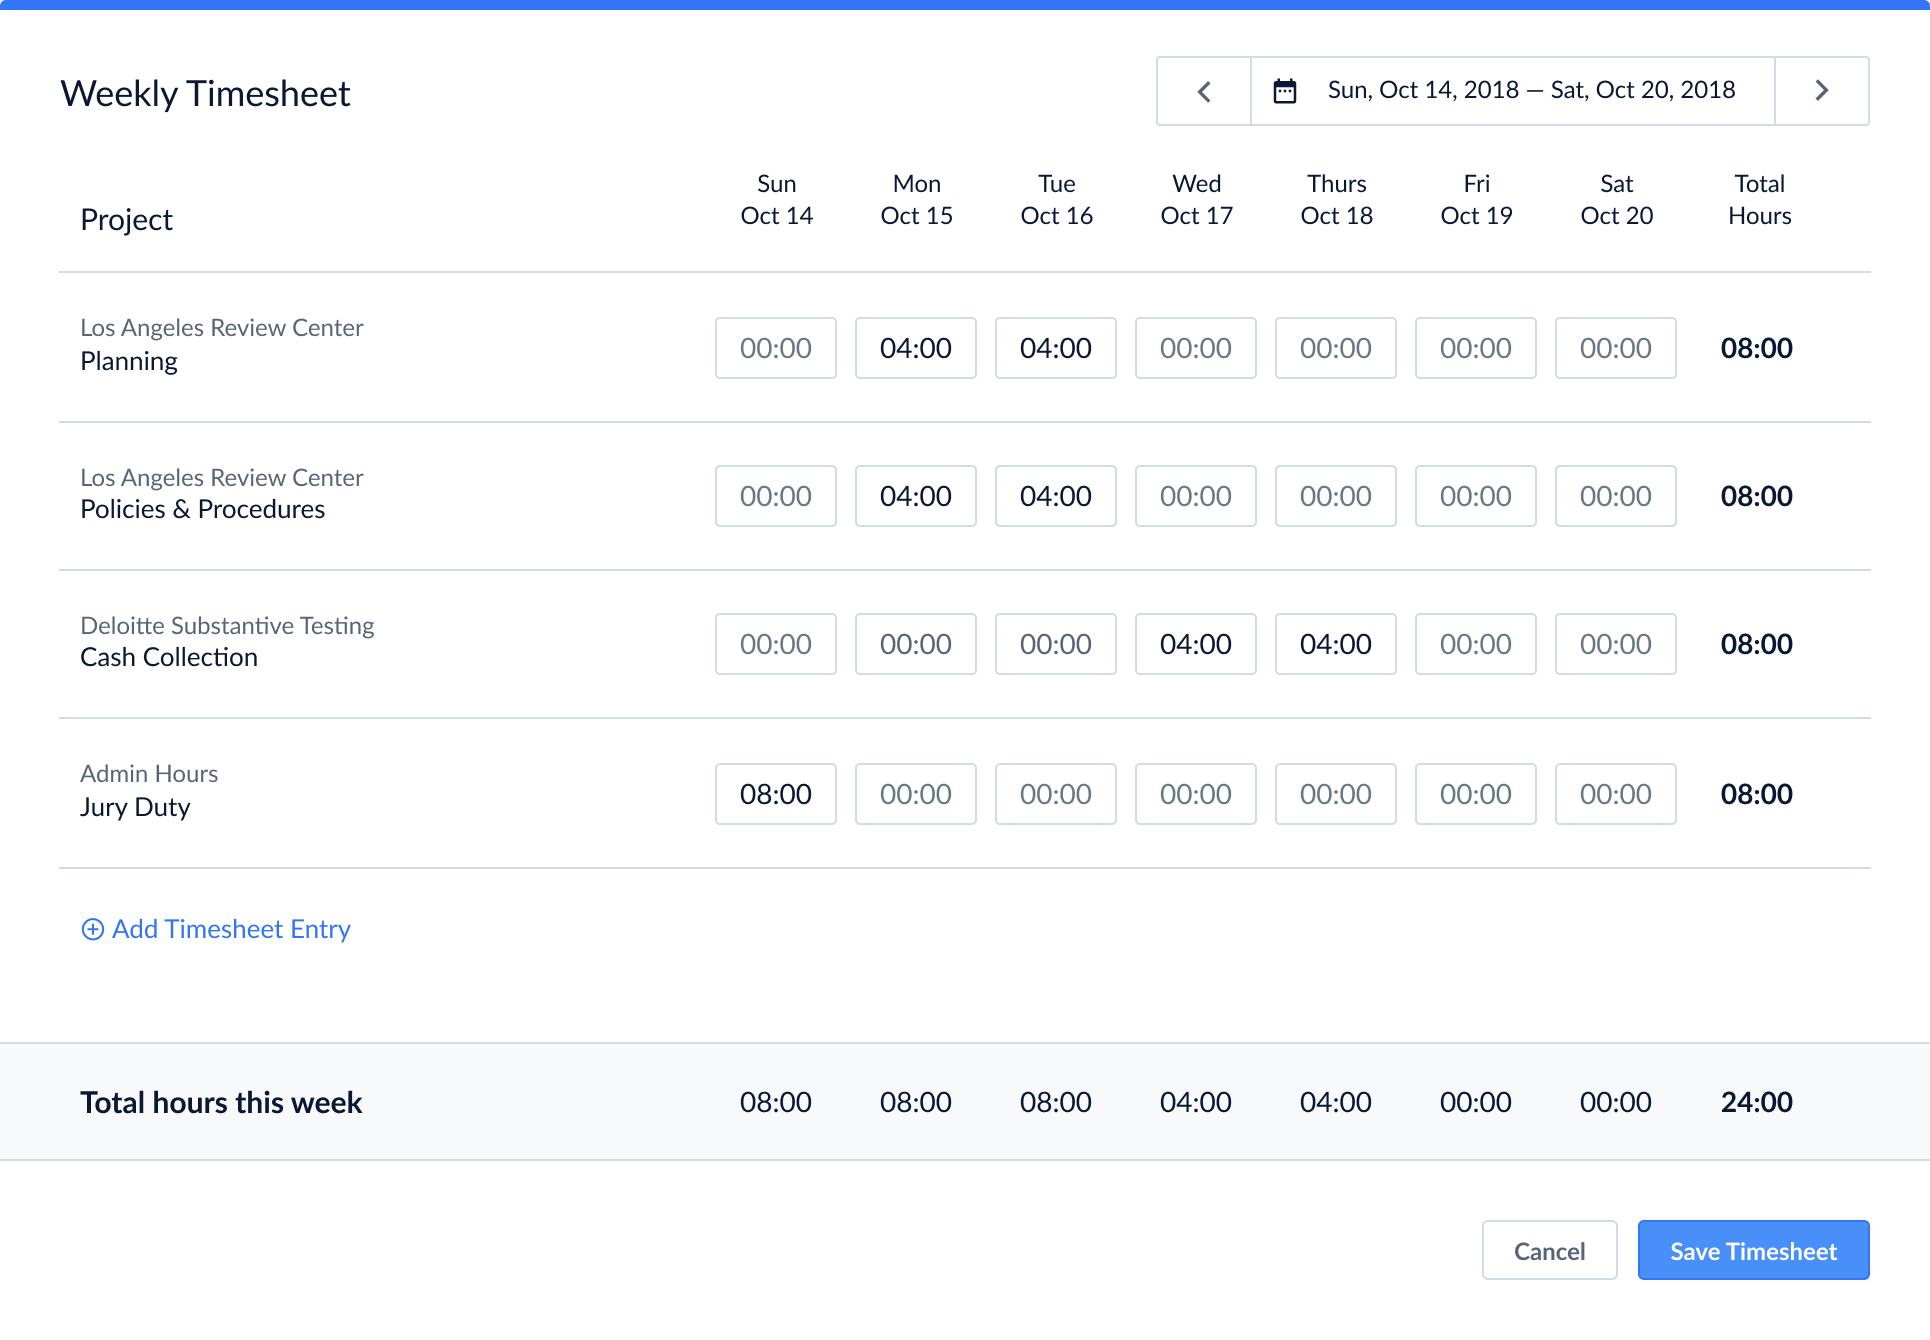Edit Thursday hours for Cash Collection

coord(1335,644)
